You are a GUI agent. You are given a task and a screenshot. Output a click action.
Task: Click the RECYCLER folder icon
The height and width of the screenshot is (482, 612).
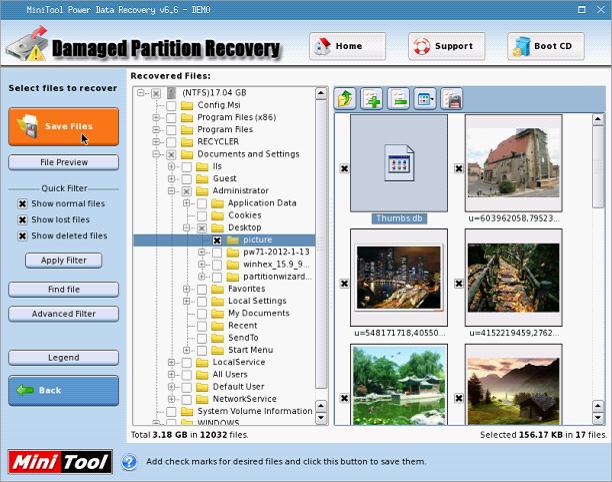click(187, 142)
